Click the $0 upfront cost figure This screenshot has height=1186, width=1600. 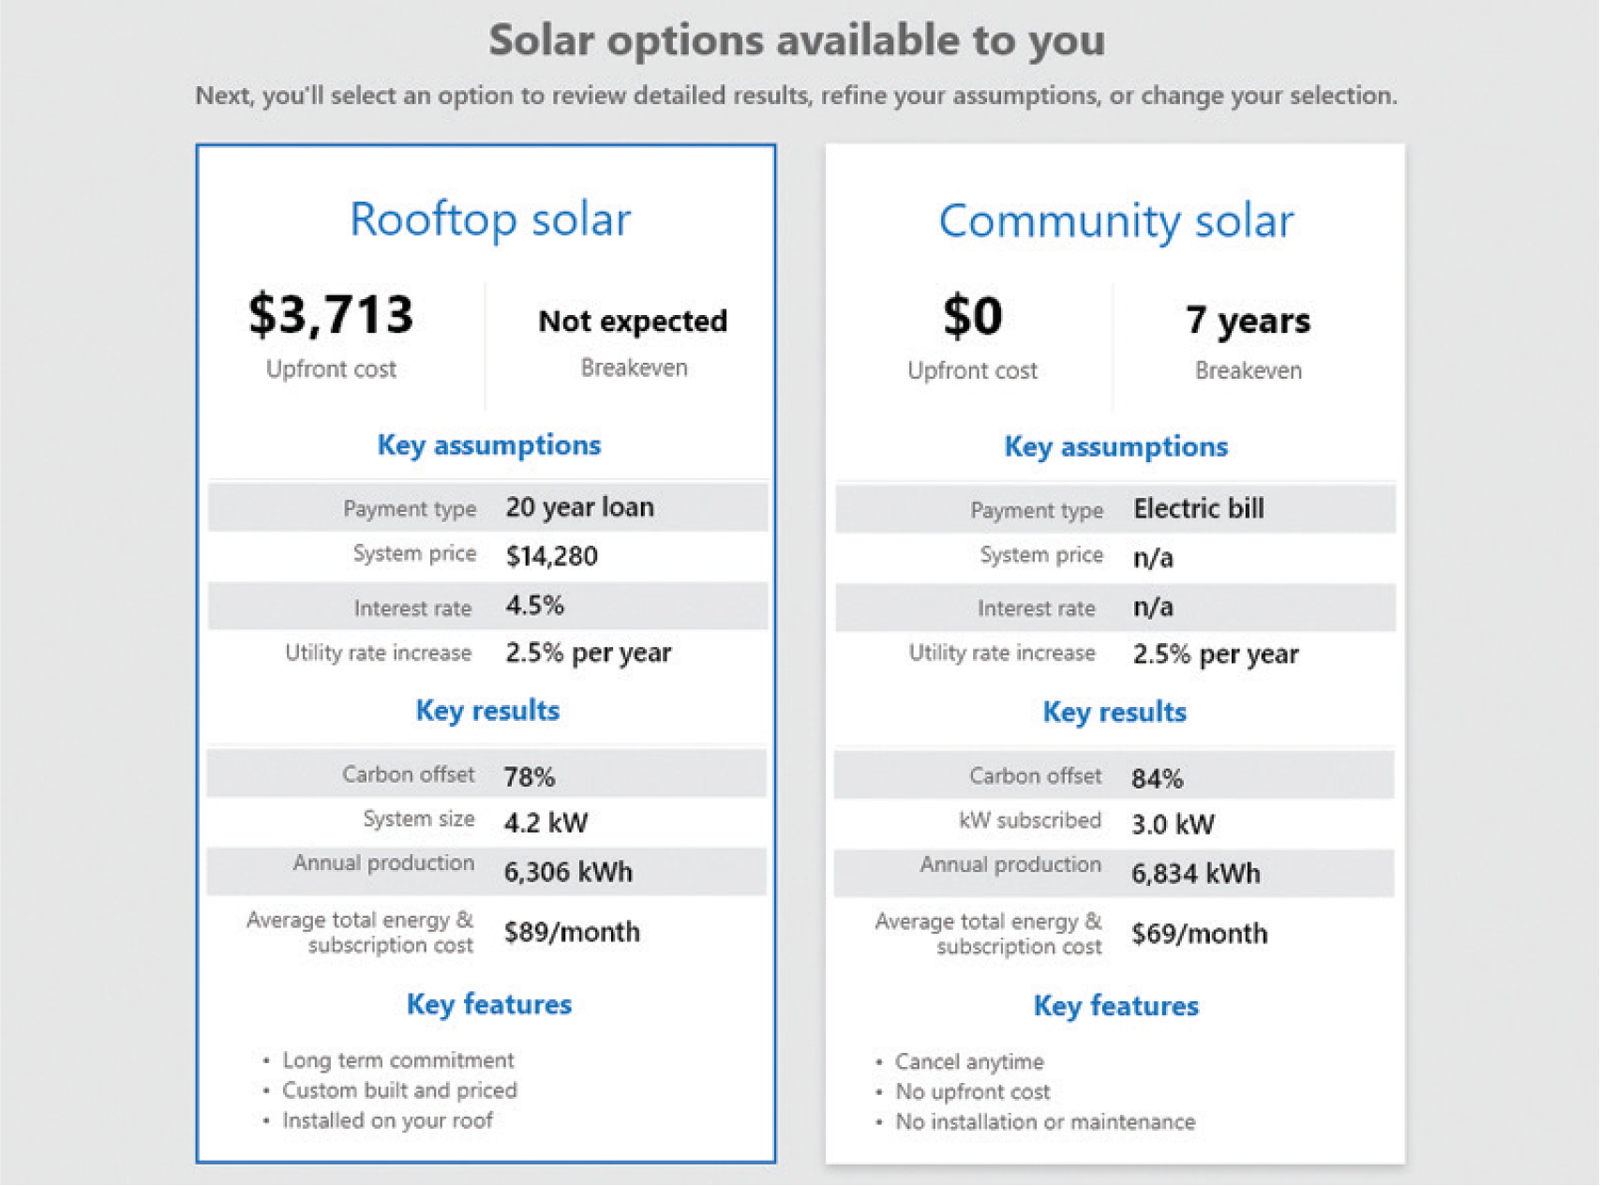(972, 316)
